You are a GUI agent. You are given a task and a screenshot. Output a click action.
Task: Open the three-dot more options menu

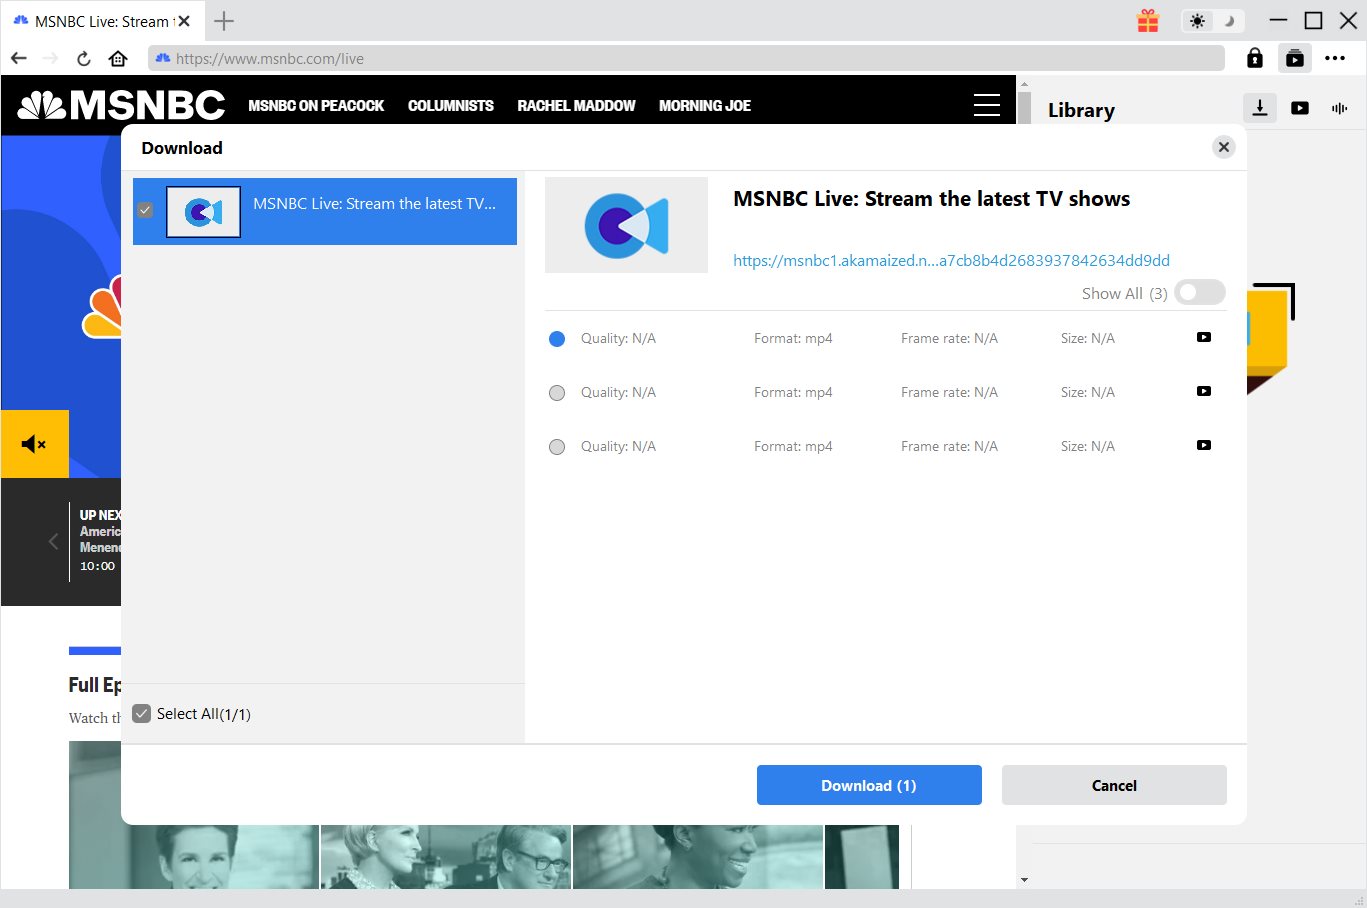1335,59
